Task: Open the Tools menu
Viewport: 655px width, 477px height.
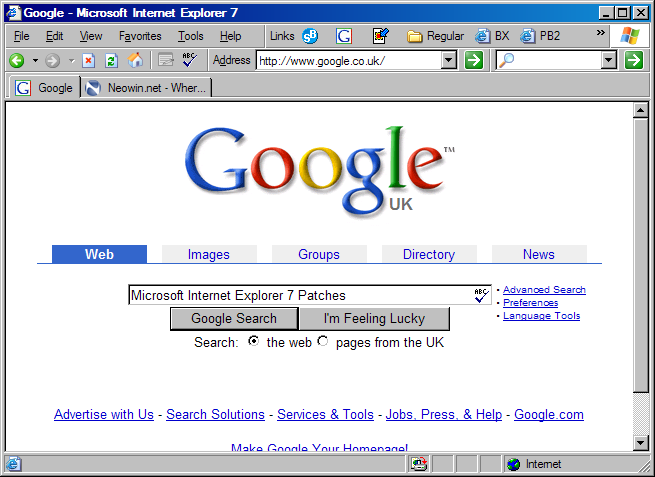Action: coord(190,36)
